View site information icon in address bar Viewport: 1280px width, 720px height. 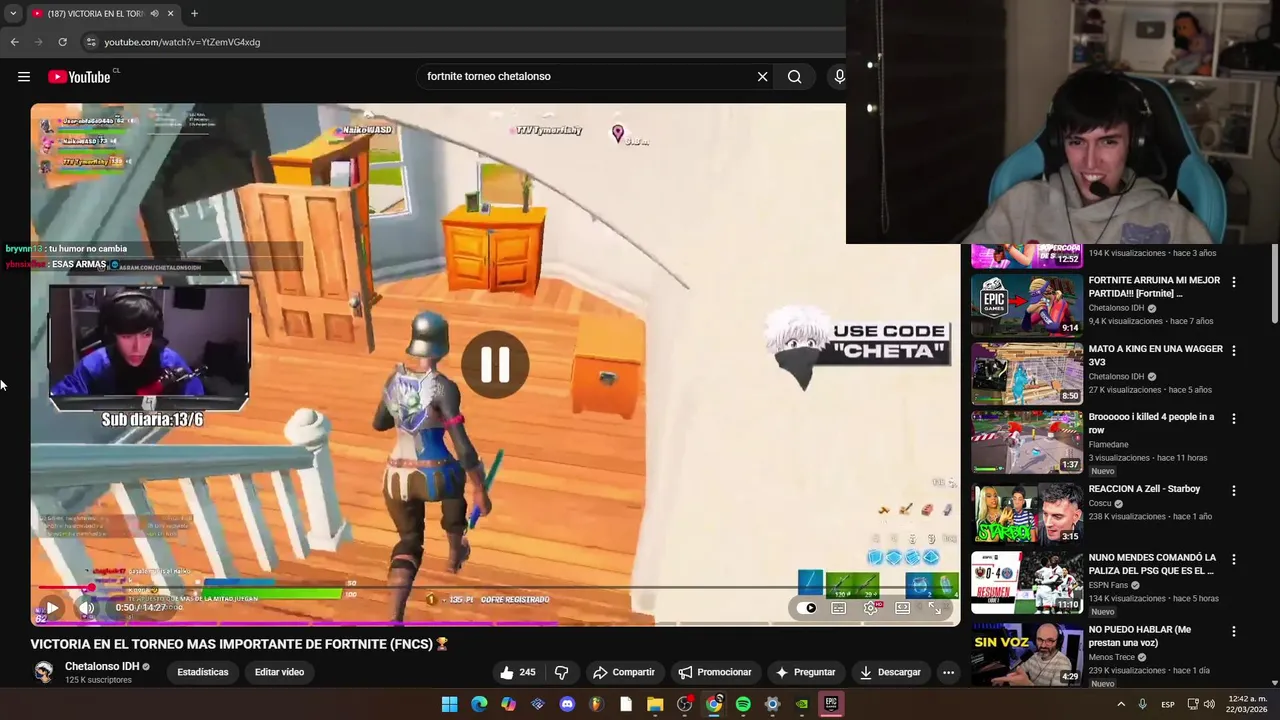(91, 42)
